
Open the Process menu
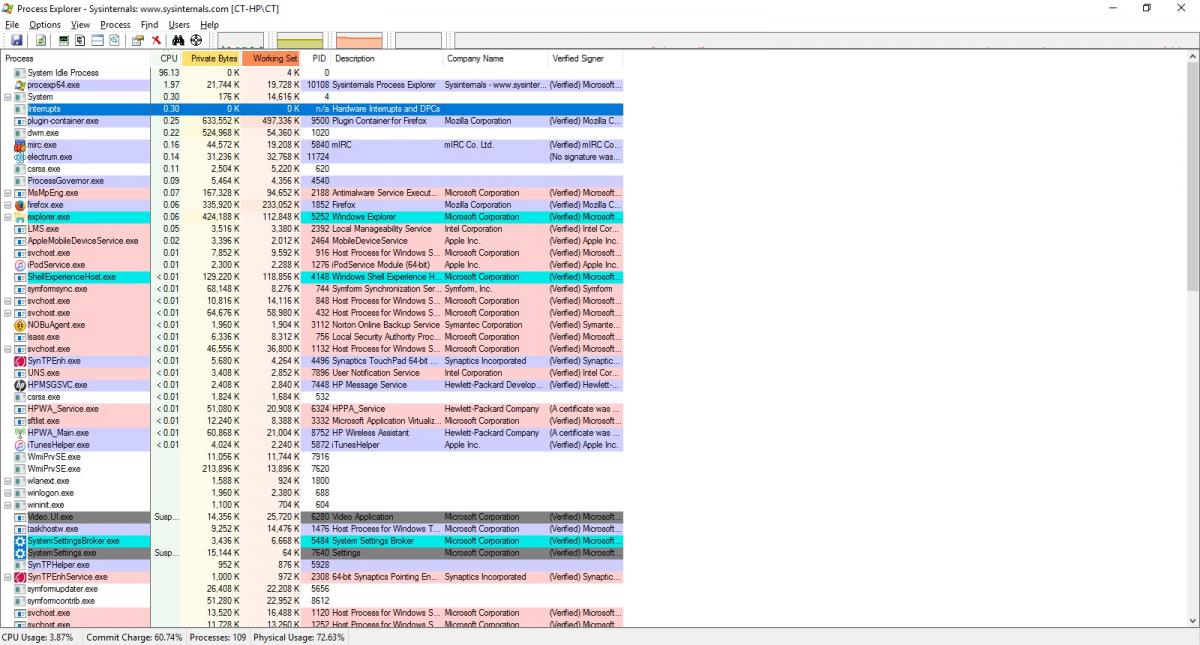116,24
